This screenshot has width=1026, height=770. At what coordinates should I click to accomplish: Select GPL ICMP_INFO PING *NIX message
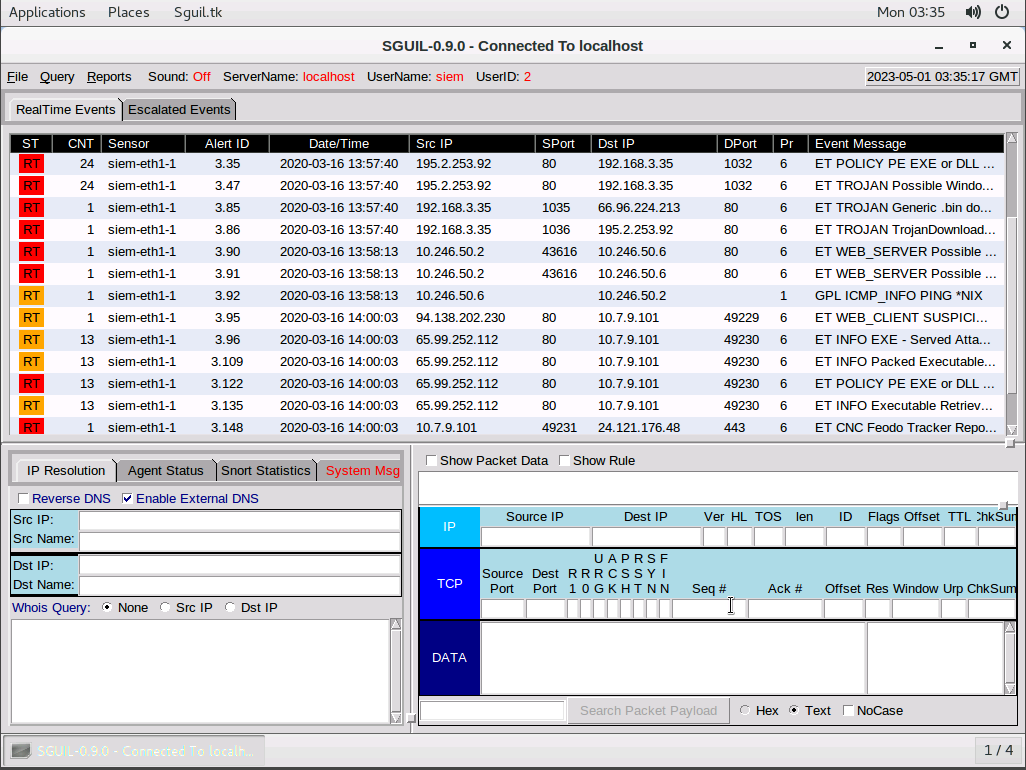point(898,296)
